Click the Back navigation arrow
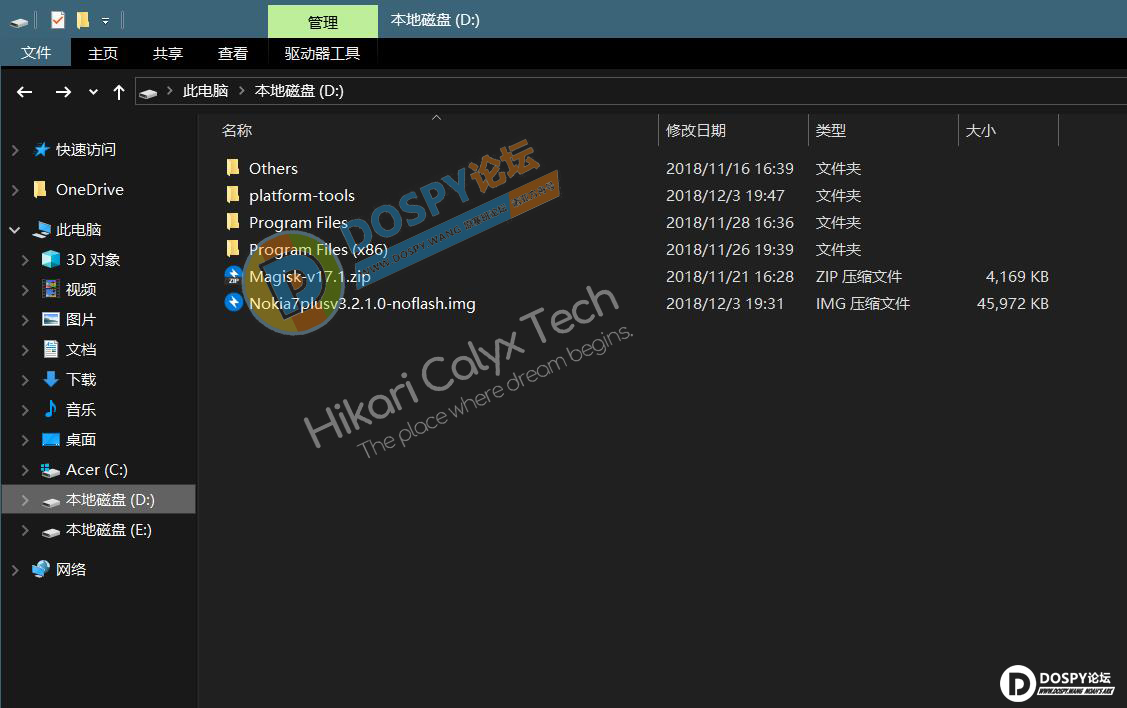The height and width of the screenshot is (708, 1127). pyautogui.click(x=25, y=91)
